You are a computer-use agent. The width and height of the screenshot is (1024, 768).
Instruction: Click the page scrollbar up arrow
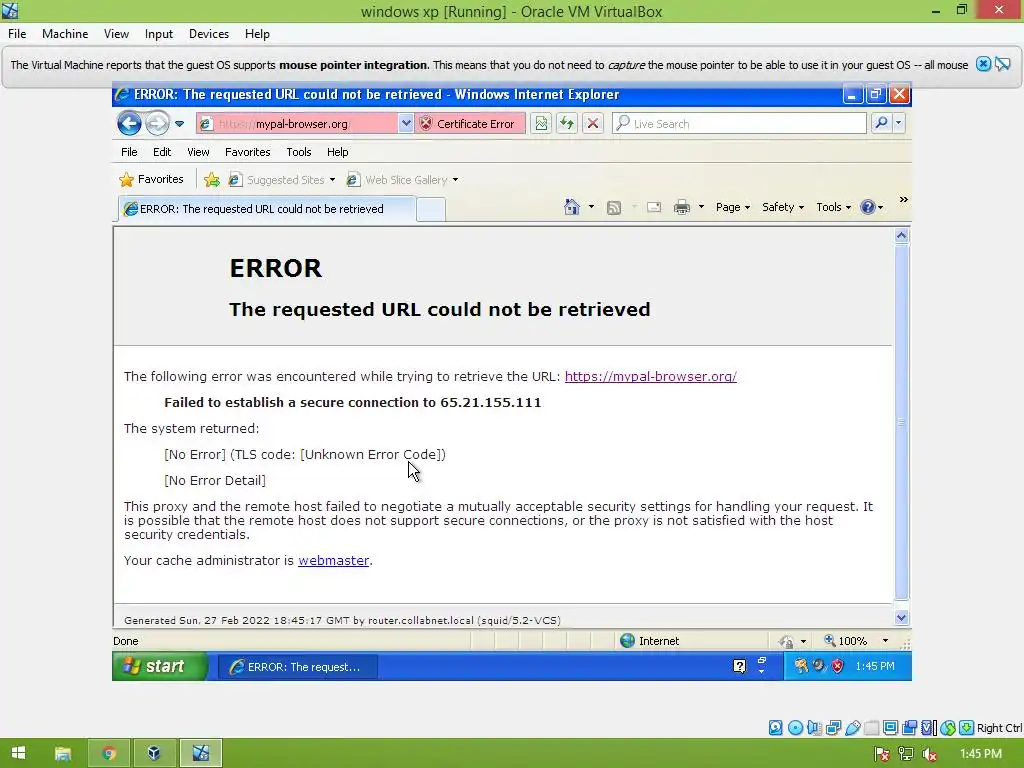click(901, 235)
